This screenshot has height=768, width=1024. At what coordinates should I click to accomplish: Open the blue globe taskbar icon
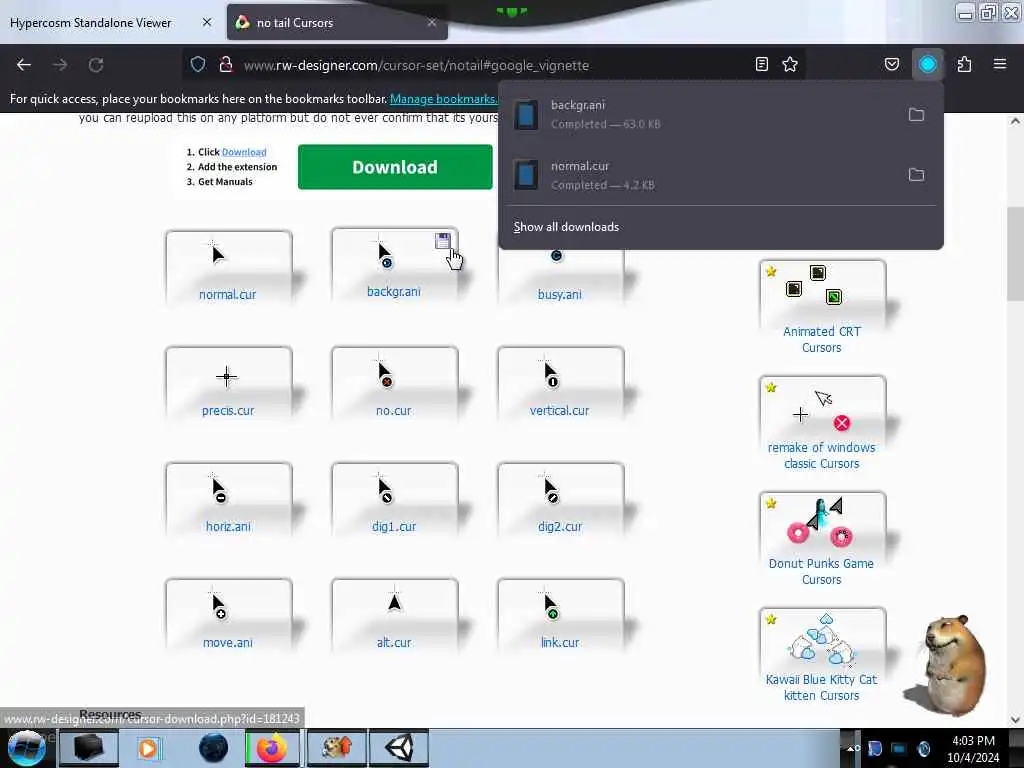point(213,748)
